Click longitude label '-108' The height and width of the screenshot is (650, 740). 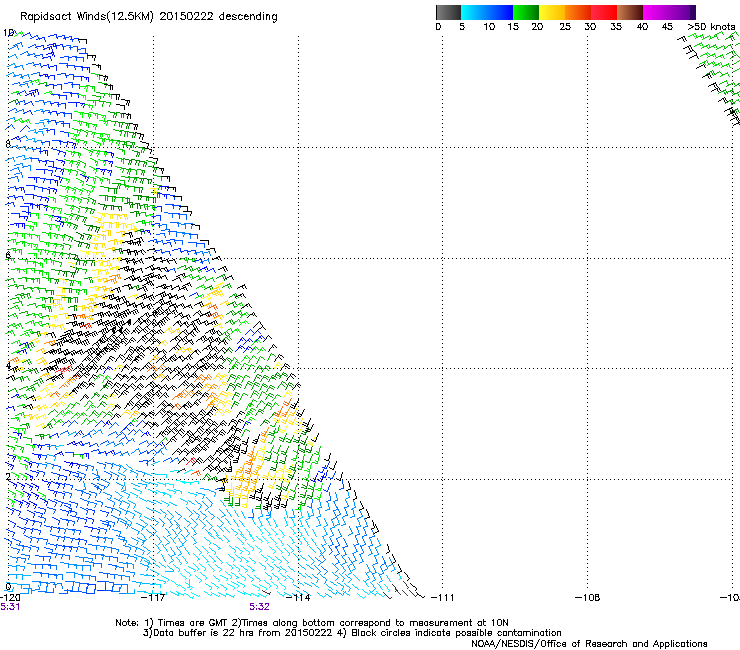[588, 598]
